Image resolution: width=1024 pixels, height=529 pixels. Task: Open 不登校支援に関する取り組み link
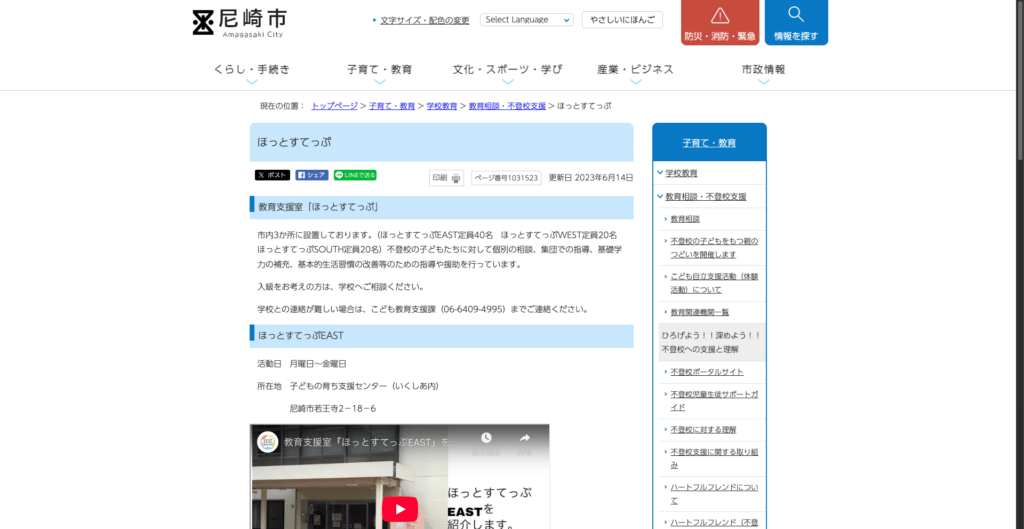click(x=714, y=458)
